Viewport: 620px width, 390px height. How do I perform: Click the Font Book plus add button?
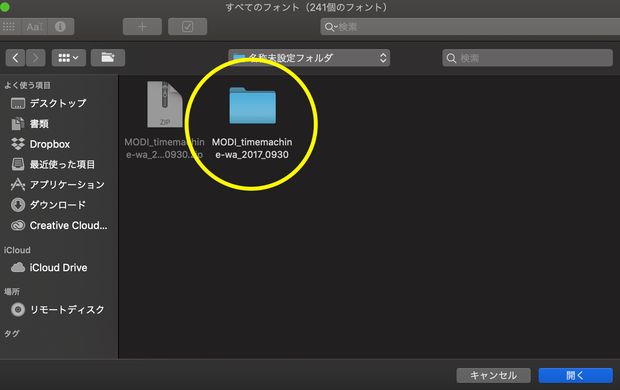click(x=142, y=27)
